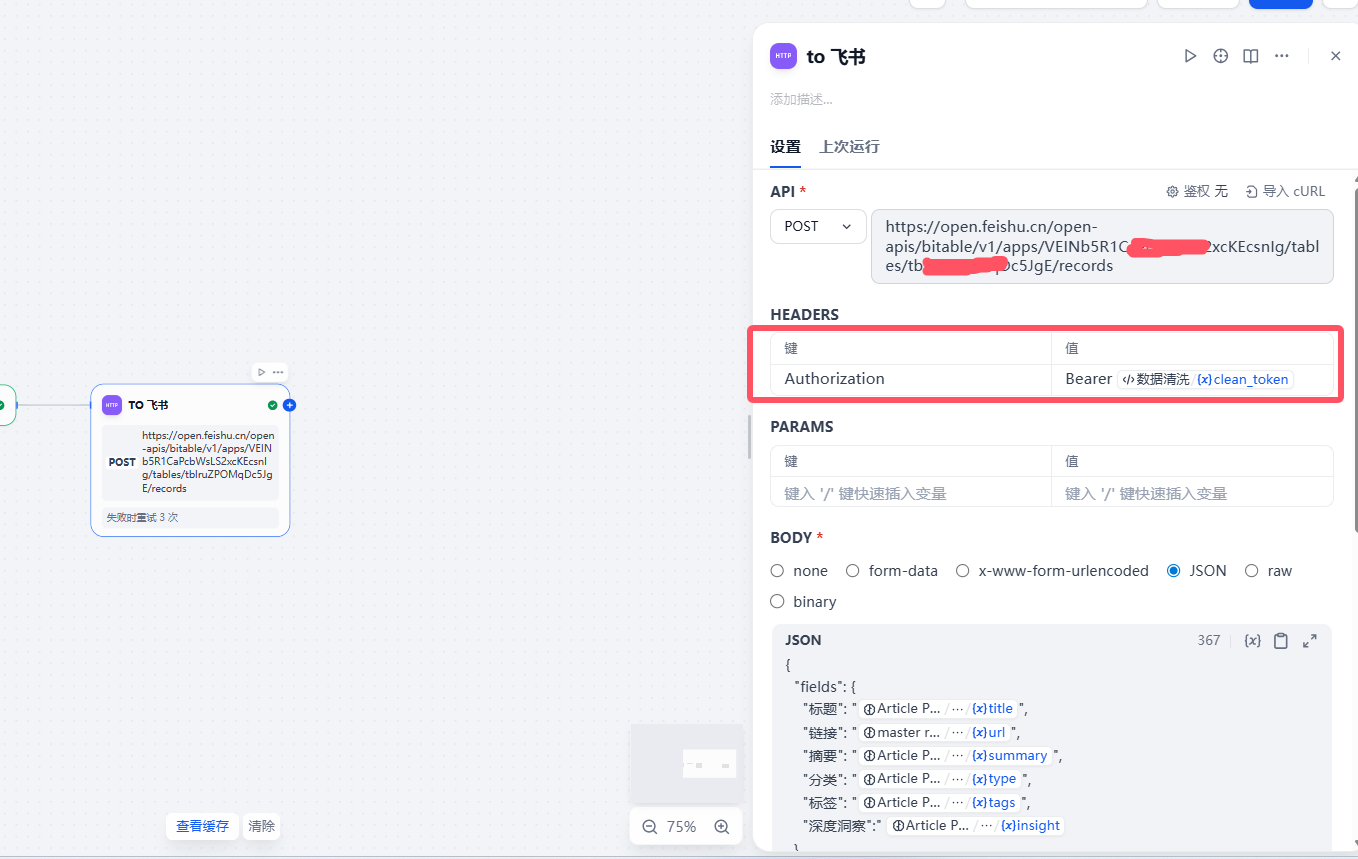
Task: Close the to 飞书 settings panel
Action: coord(1335,56)
